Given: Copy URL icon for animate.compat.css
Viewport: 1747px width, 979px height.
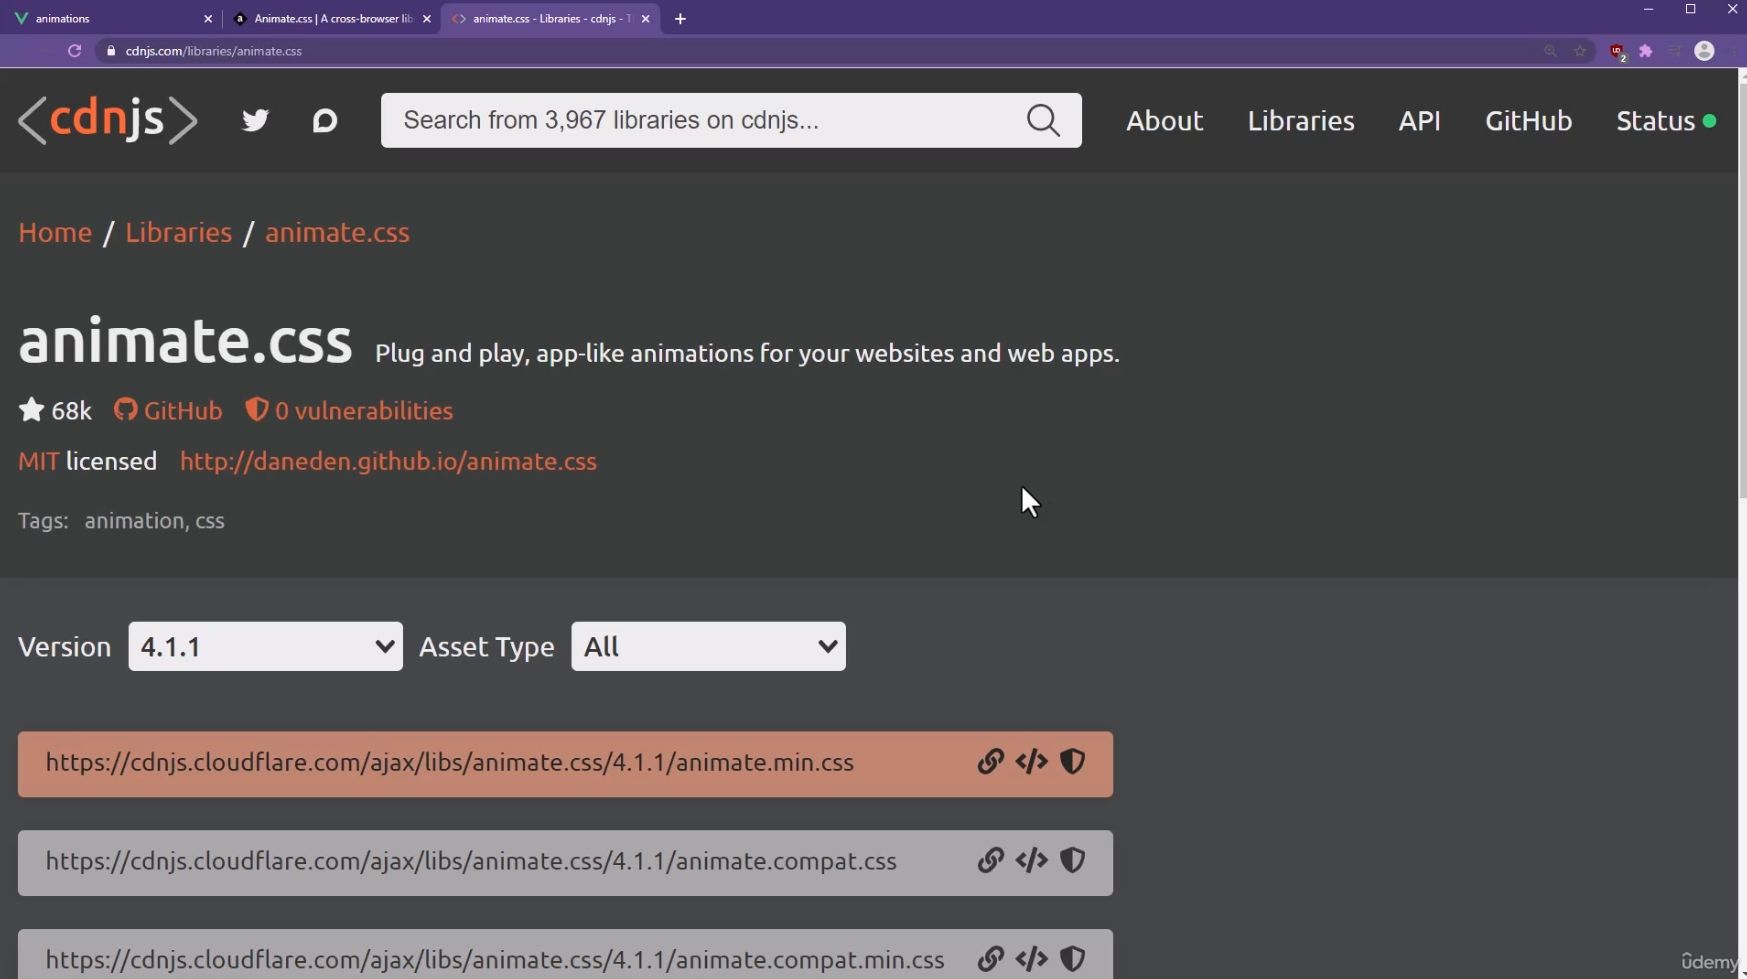Looking at the screenshot, I should pos(990,861).
